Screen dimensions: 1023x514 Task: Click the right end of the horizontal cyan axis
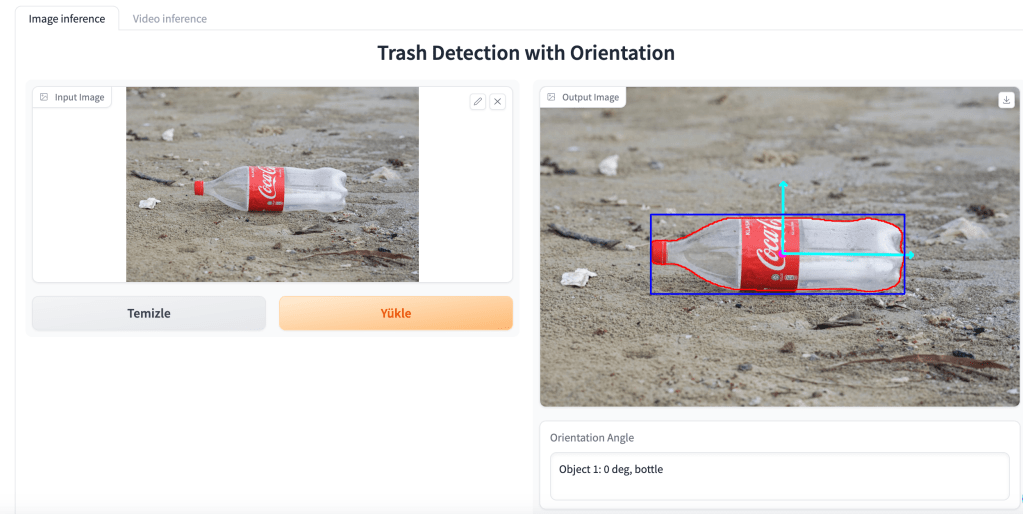pyautogui.click(x=909, y=255)
